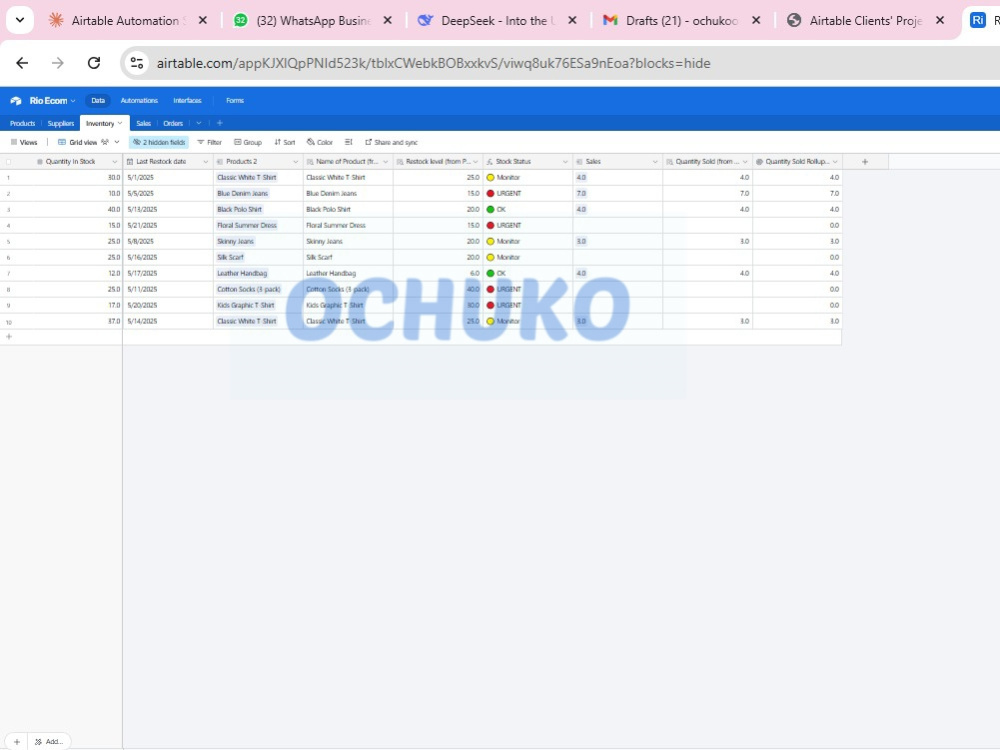Select the 5/21/2025 restock date cell
This screenshot has height=750, width=1000.
168,226
